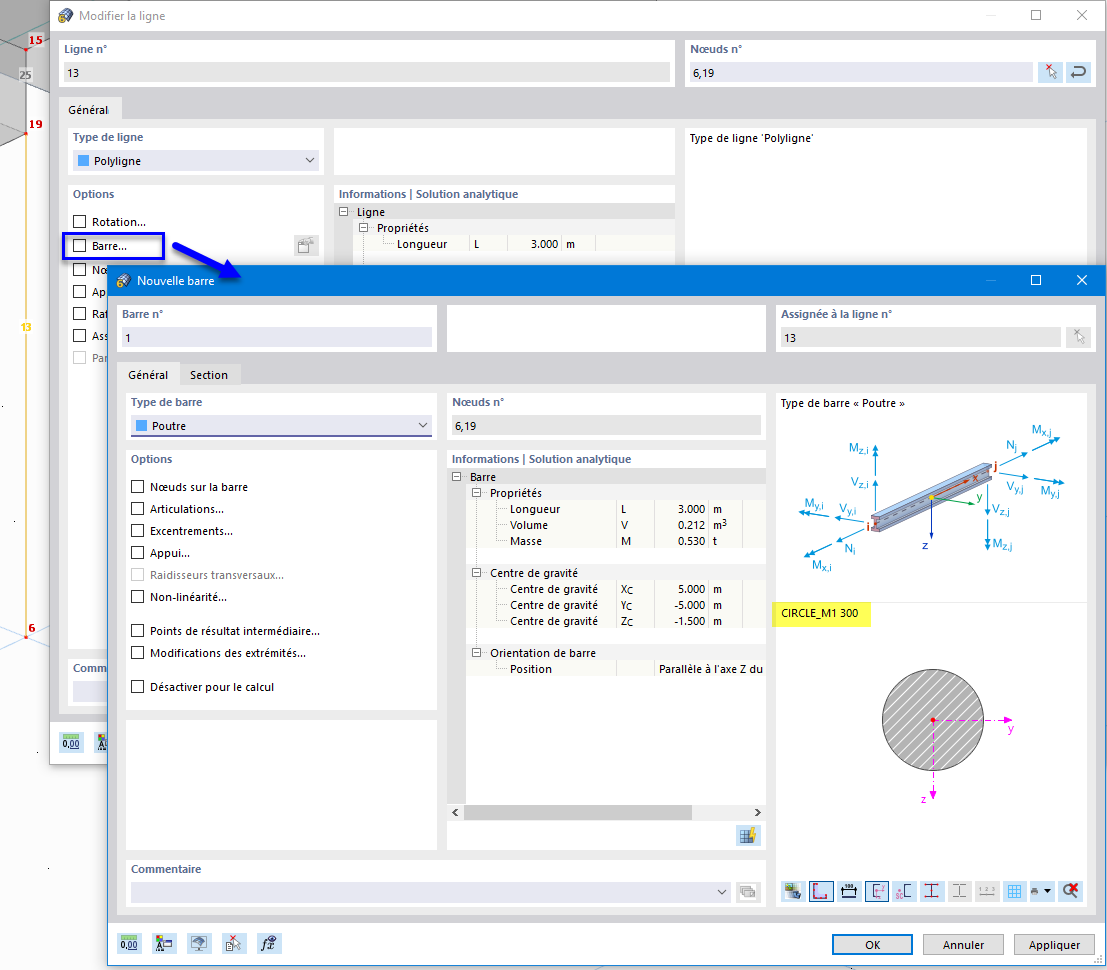The width and height of the screenshot is (1107, 970).
Task: Collapse Orientation de barre group
Action: point(477,653)
